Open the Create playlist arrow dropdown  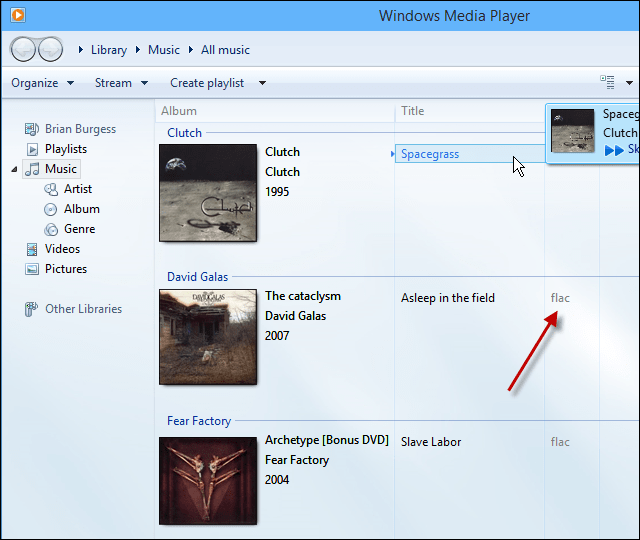pos(262,83)
